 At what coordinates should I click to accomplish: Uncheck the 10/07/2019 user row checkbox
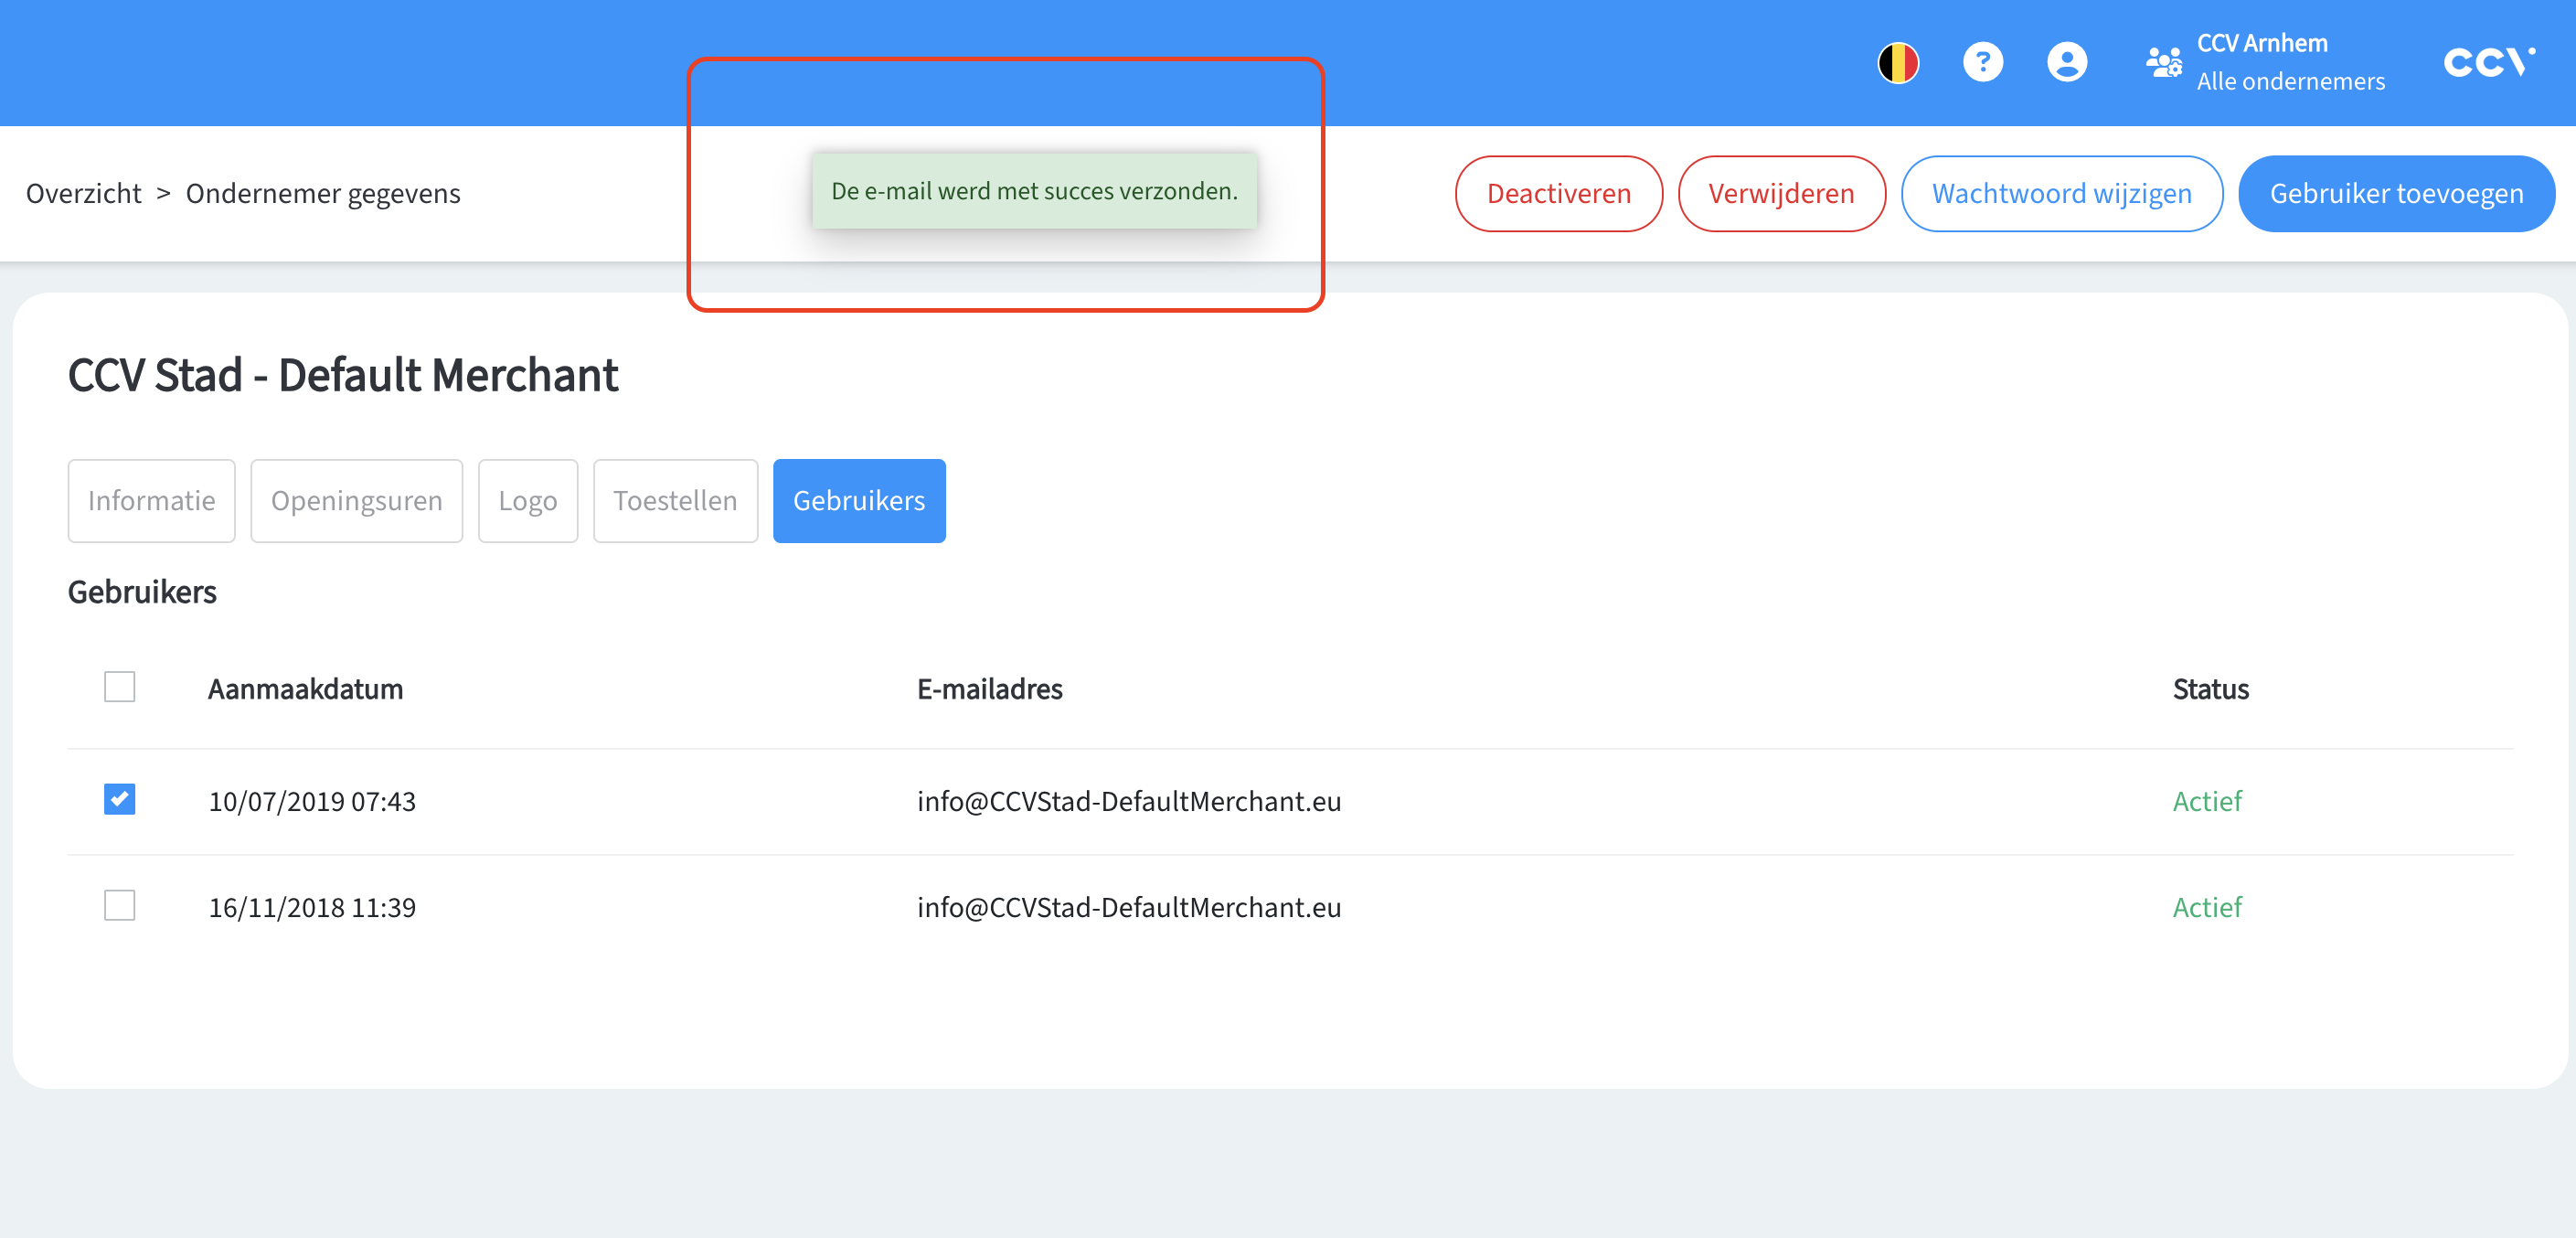click(x=119, y=799)
